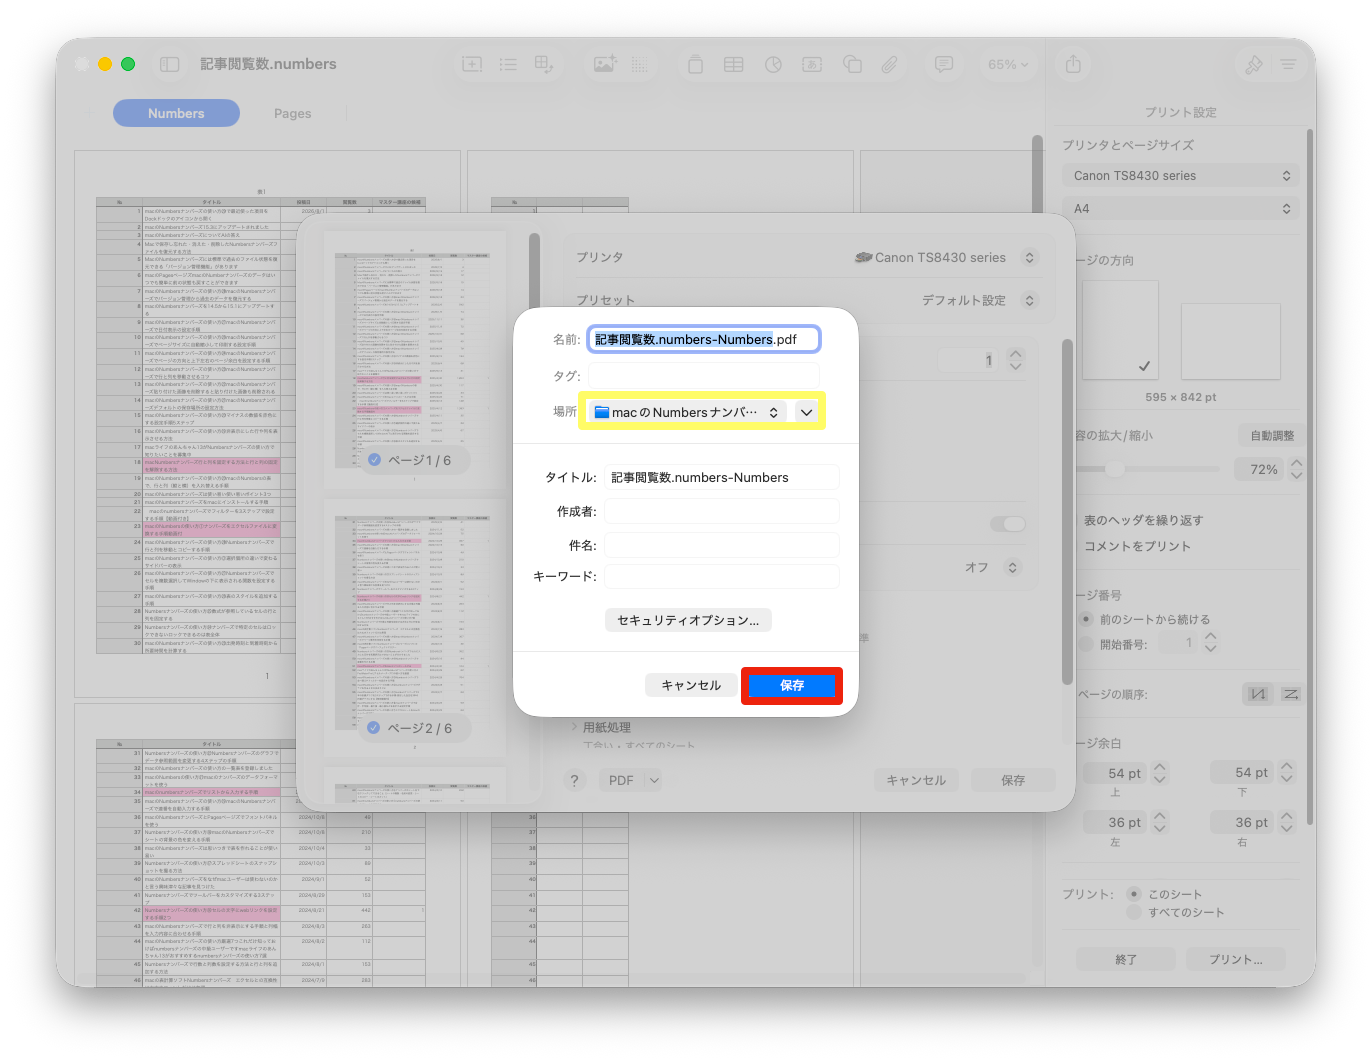
Task: Click the add sheet icon in toolbar
Action: [472, 64]
